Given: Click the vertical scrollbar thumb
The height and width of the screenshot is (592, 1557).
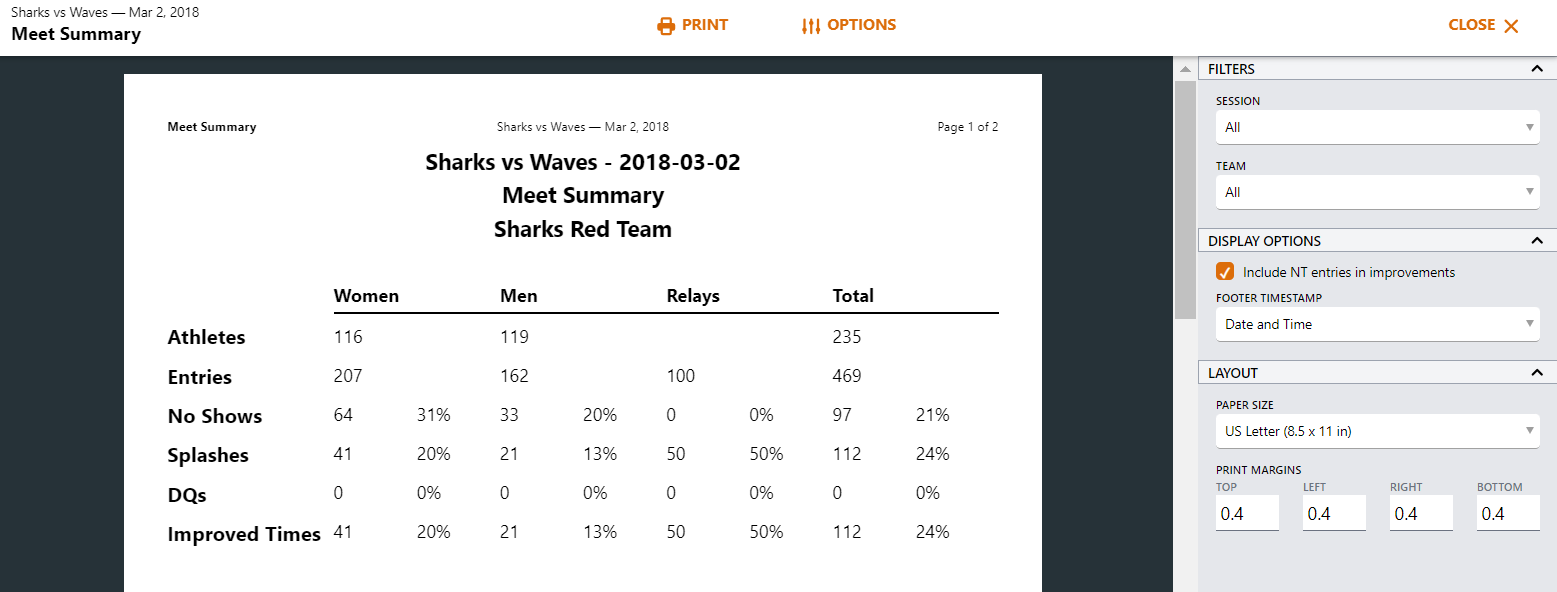Looking at the screenshot, I should click(1185, 200).
